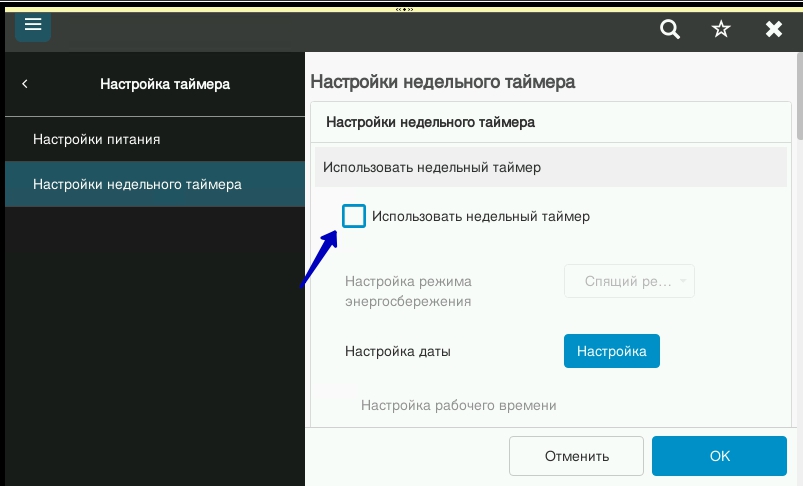Confirm with the OK button
The height and width of the screenshot is (486, 803).
[x=720, y=456]
